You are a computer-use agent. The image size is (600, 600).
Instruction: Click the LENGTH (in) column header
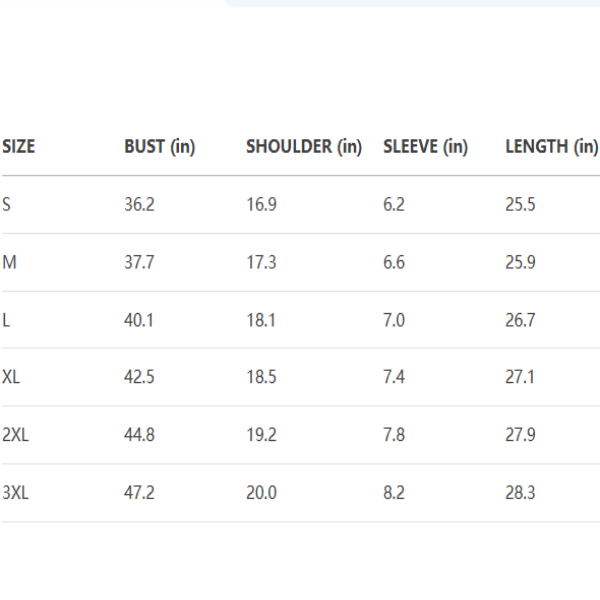[x=551, y=147]
